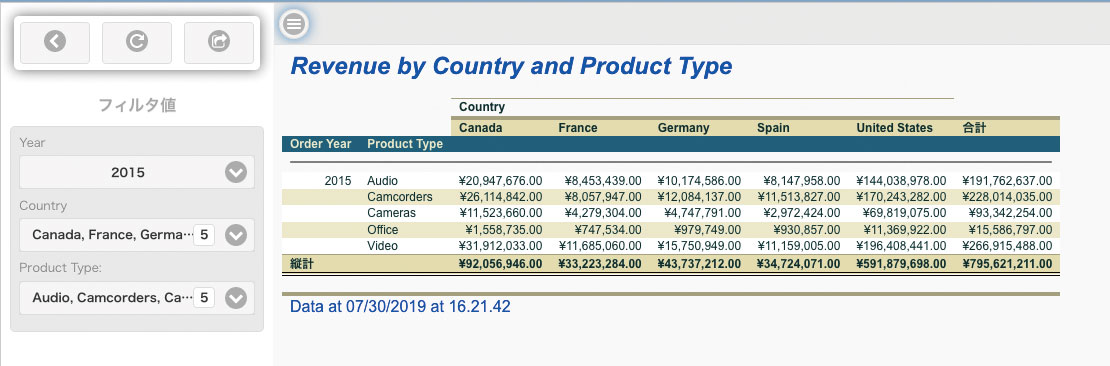Expand the Product Type filter dropdown arrow
This screenshot has width=1110, height=366.
(236, 298)
